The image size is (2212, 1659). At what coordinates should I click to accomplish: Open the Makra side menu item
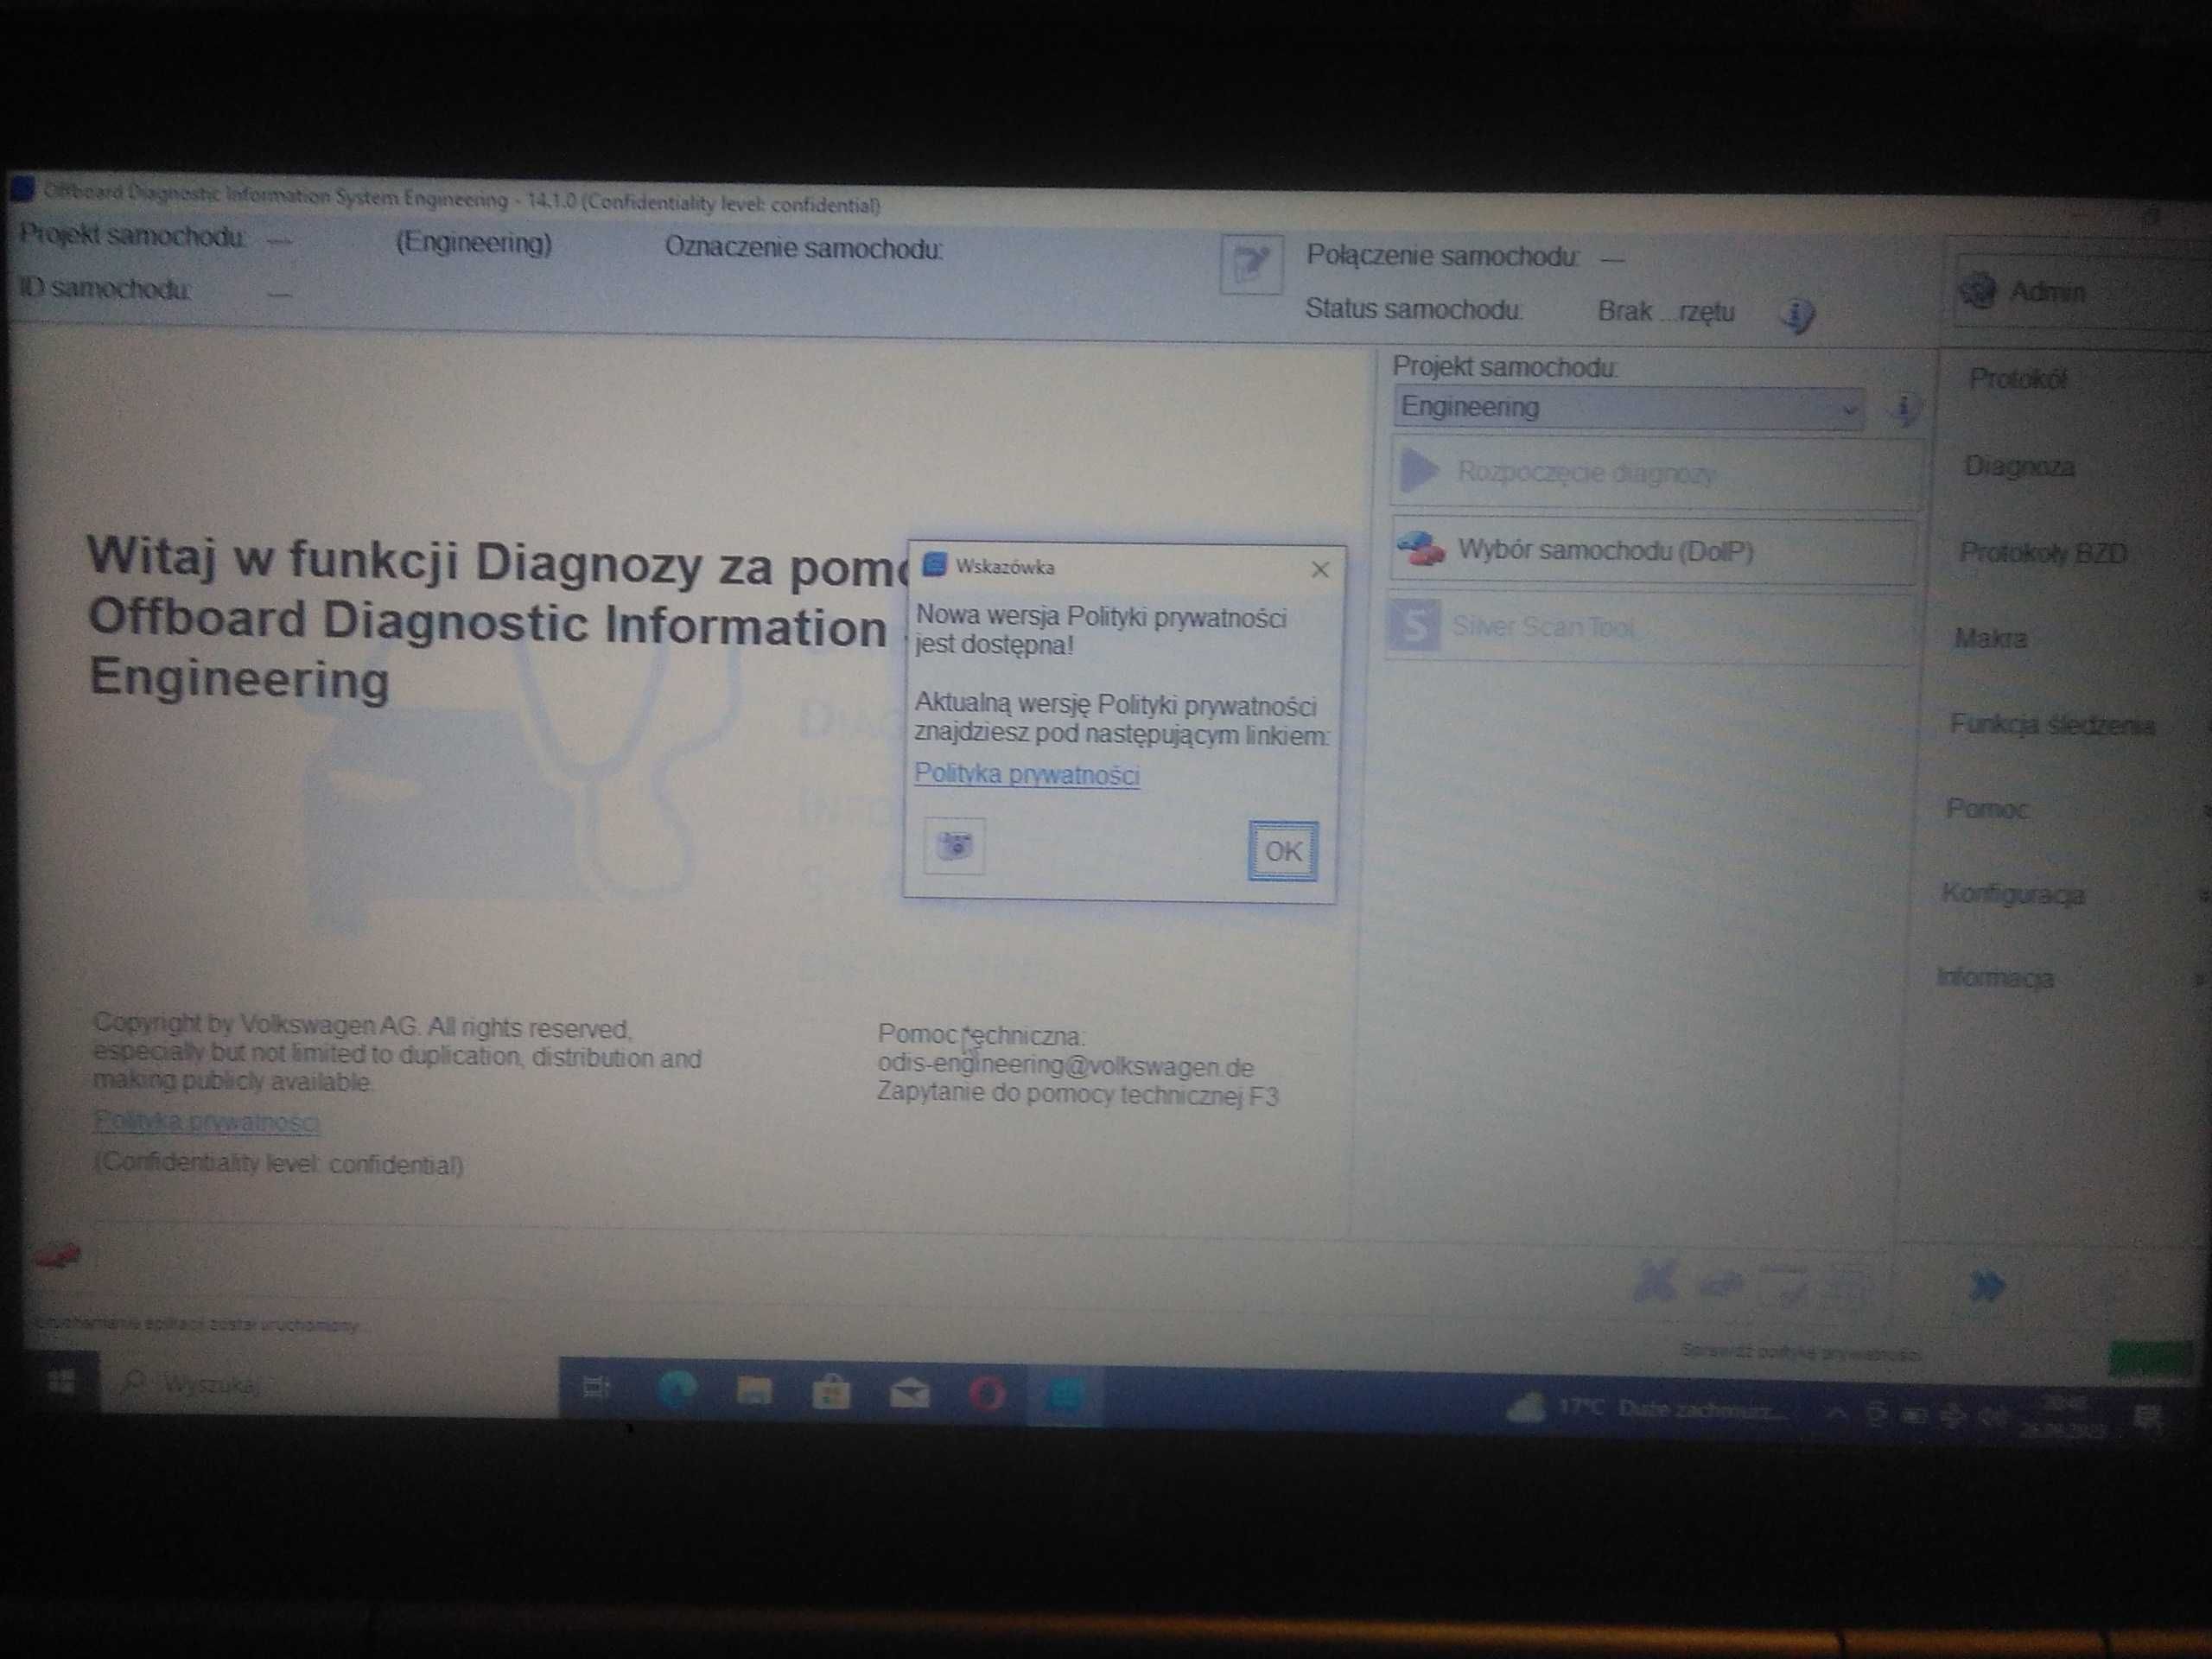point(1990,638)
